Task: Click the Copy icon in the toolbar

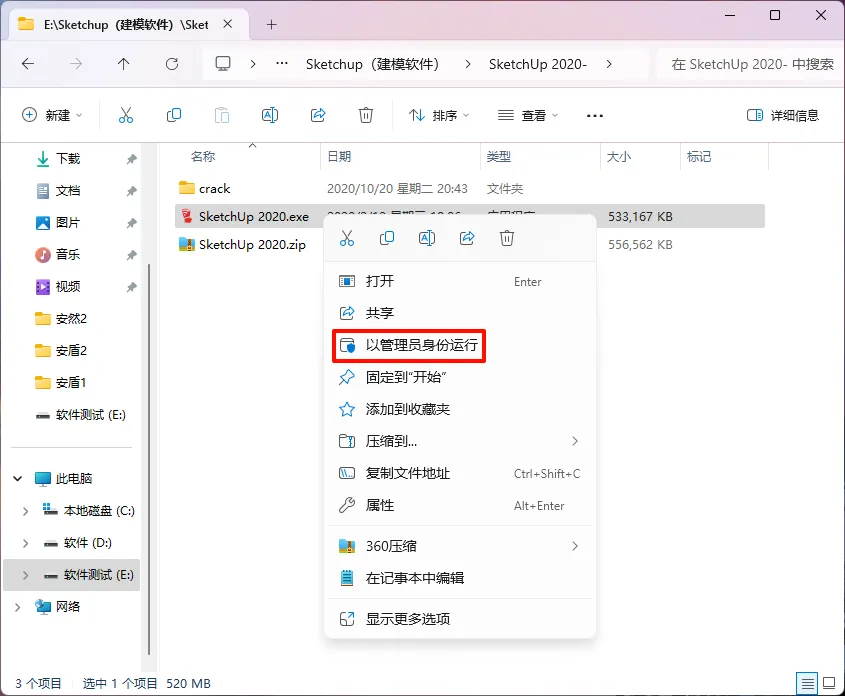Action: pyautogui.click(x=174, y=115)
